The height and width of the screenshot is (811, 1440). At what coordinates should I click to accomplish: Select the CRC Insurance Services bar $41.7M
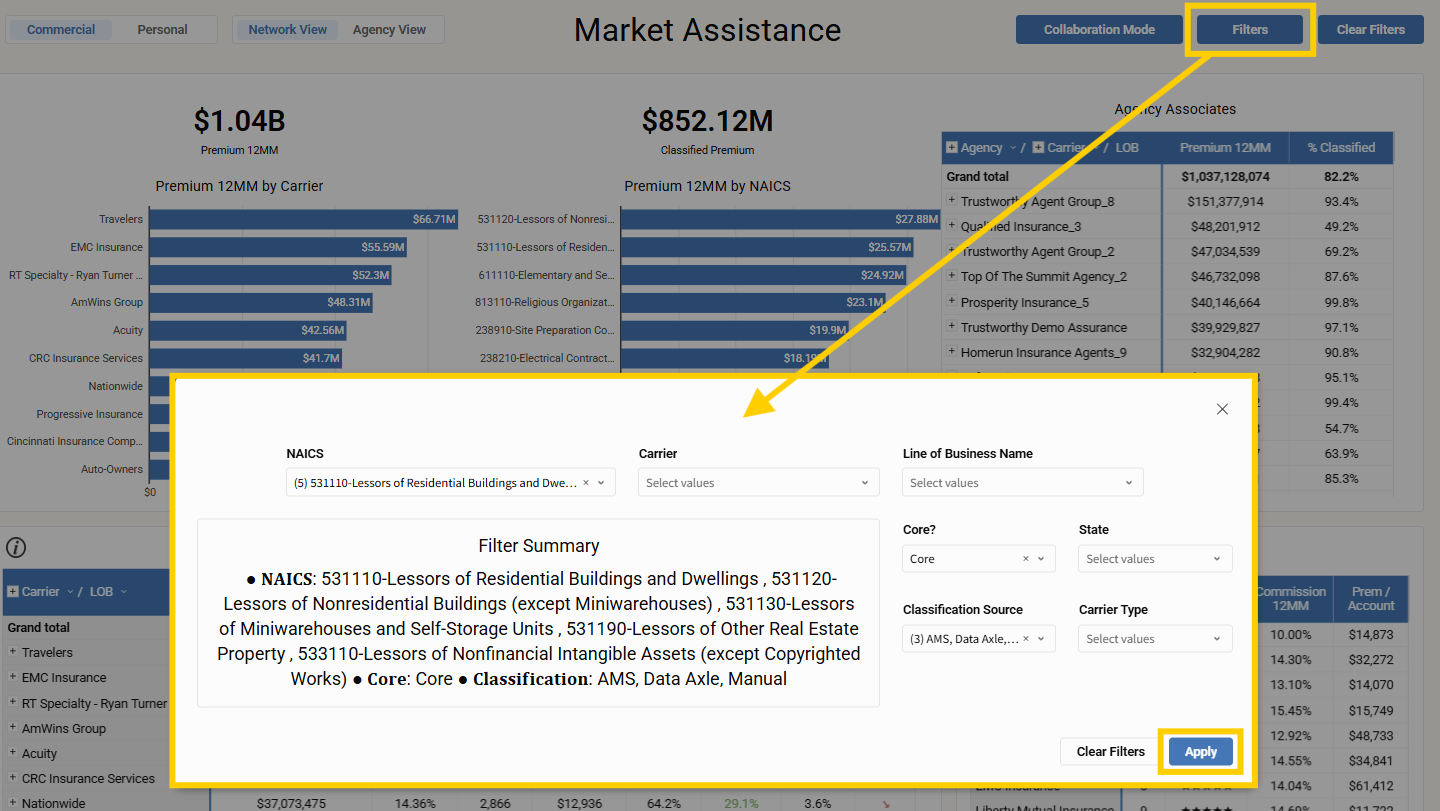[x=246, y=358]
